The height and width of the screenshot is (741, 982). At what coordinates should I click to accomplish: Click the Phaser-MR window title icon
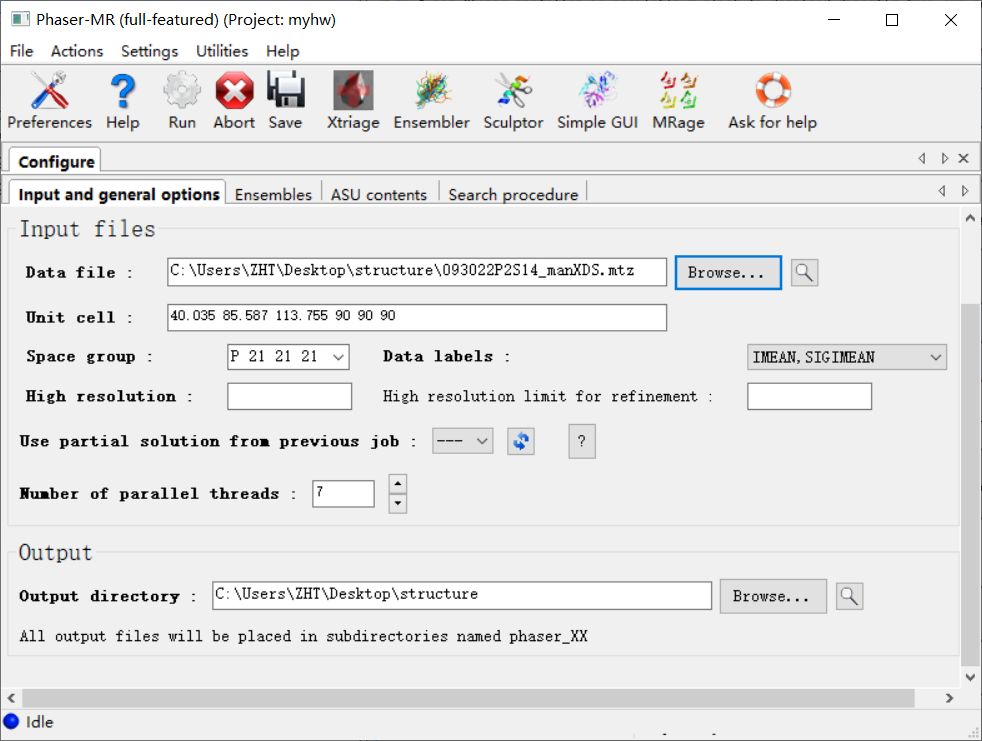coord(19,19)
